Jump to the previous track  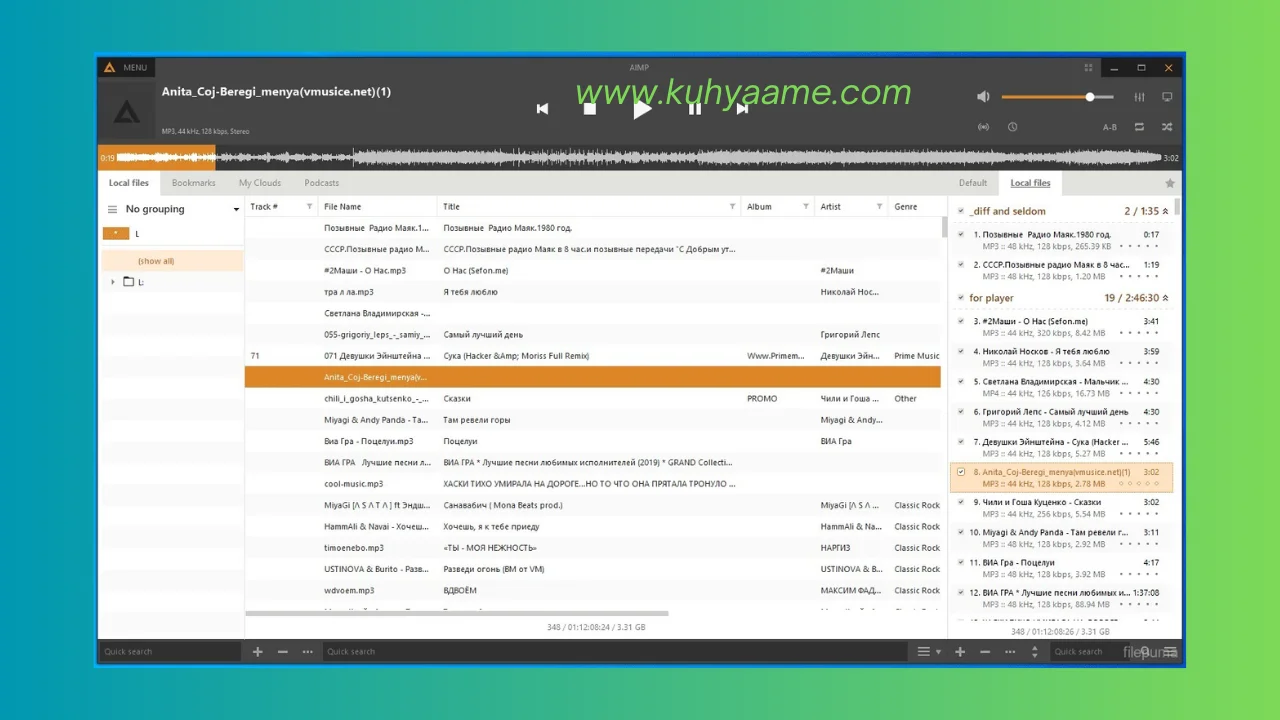pos(542,109)
